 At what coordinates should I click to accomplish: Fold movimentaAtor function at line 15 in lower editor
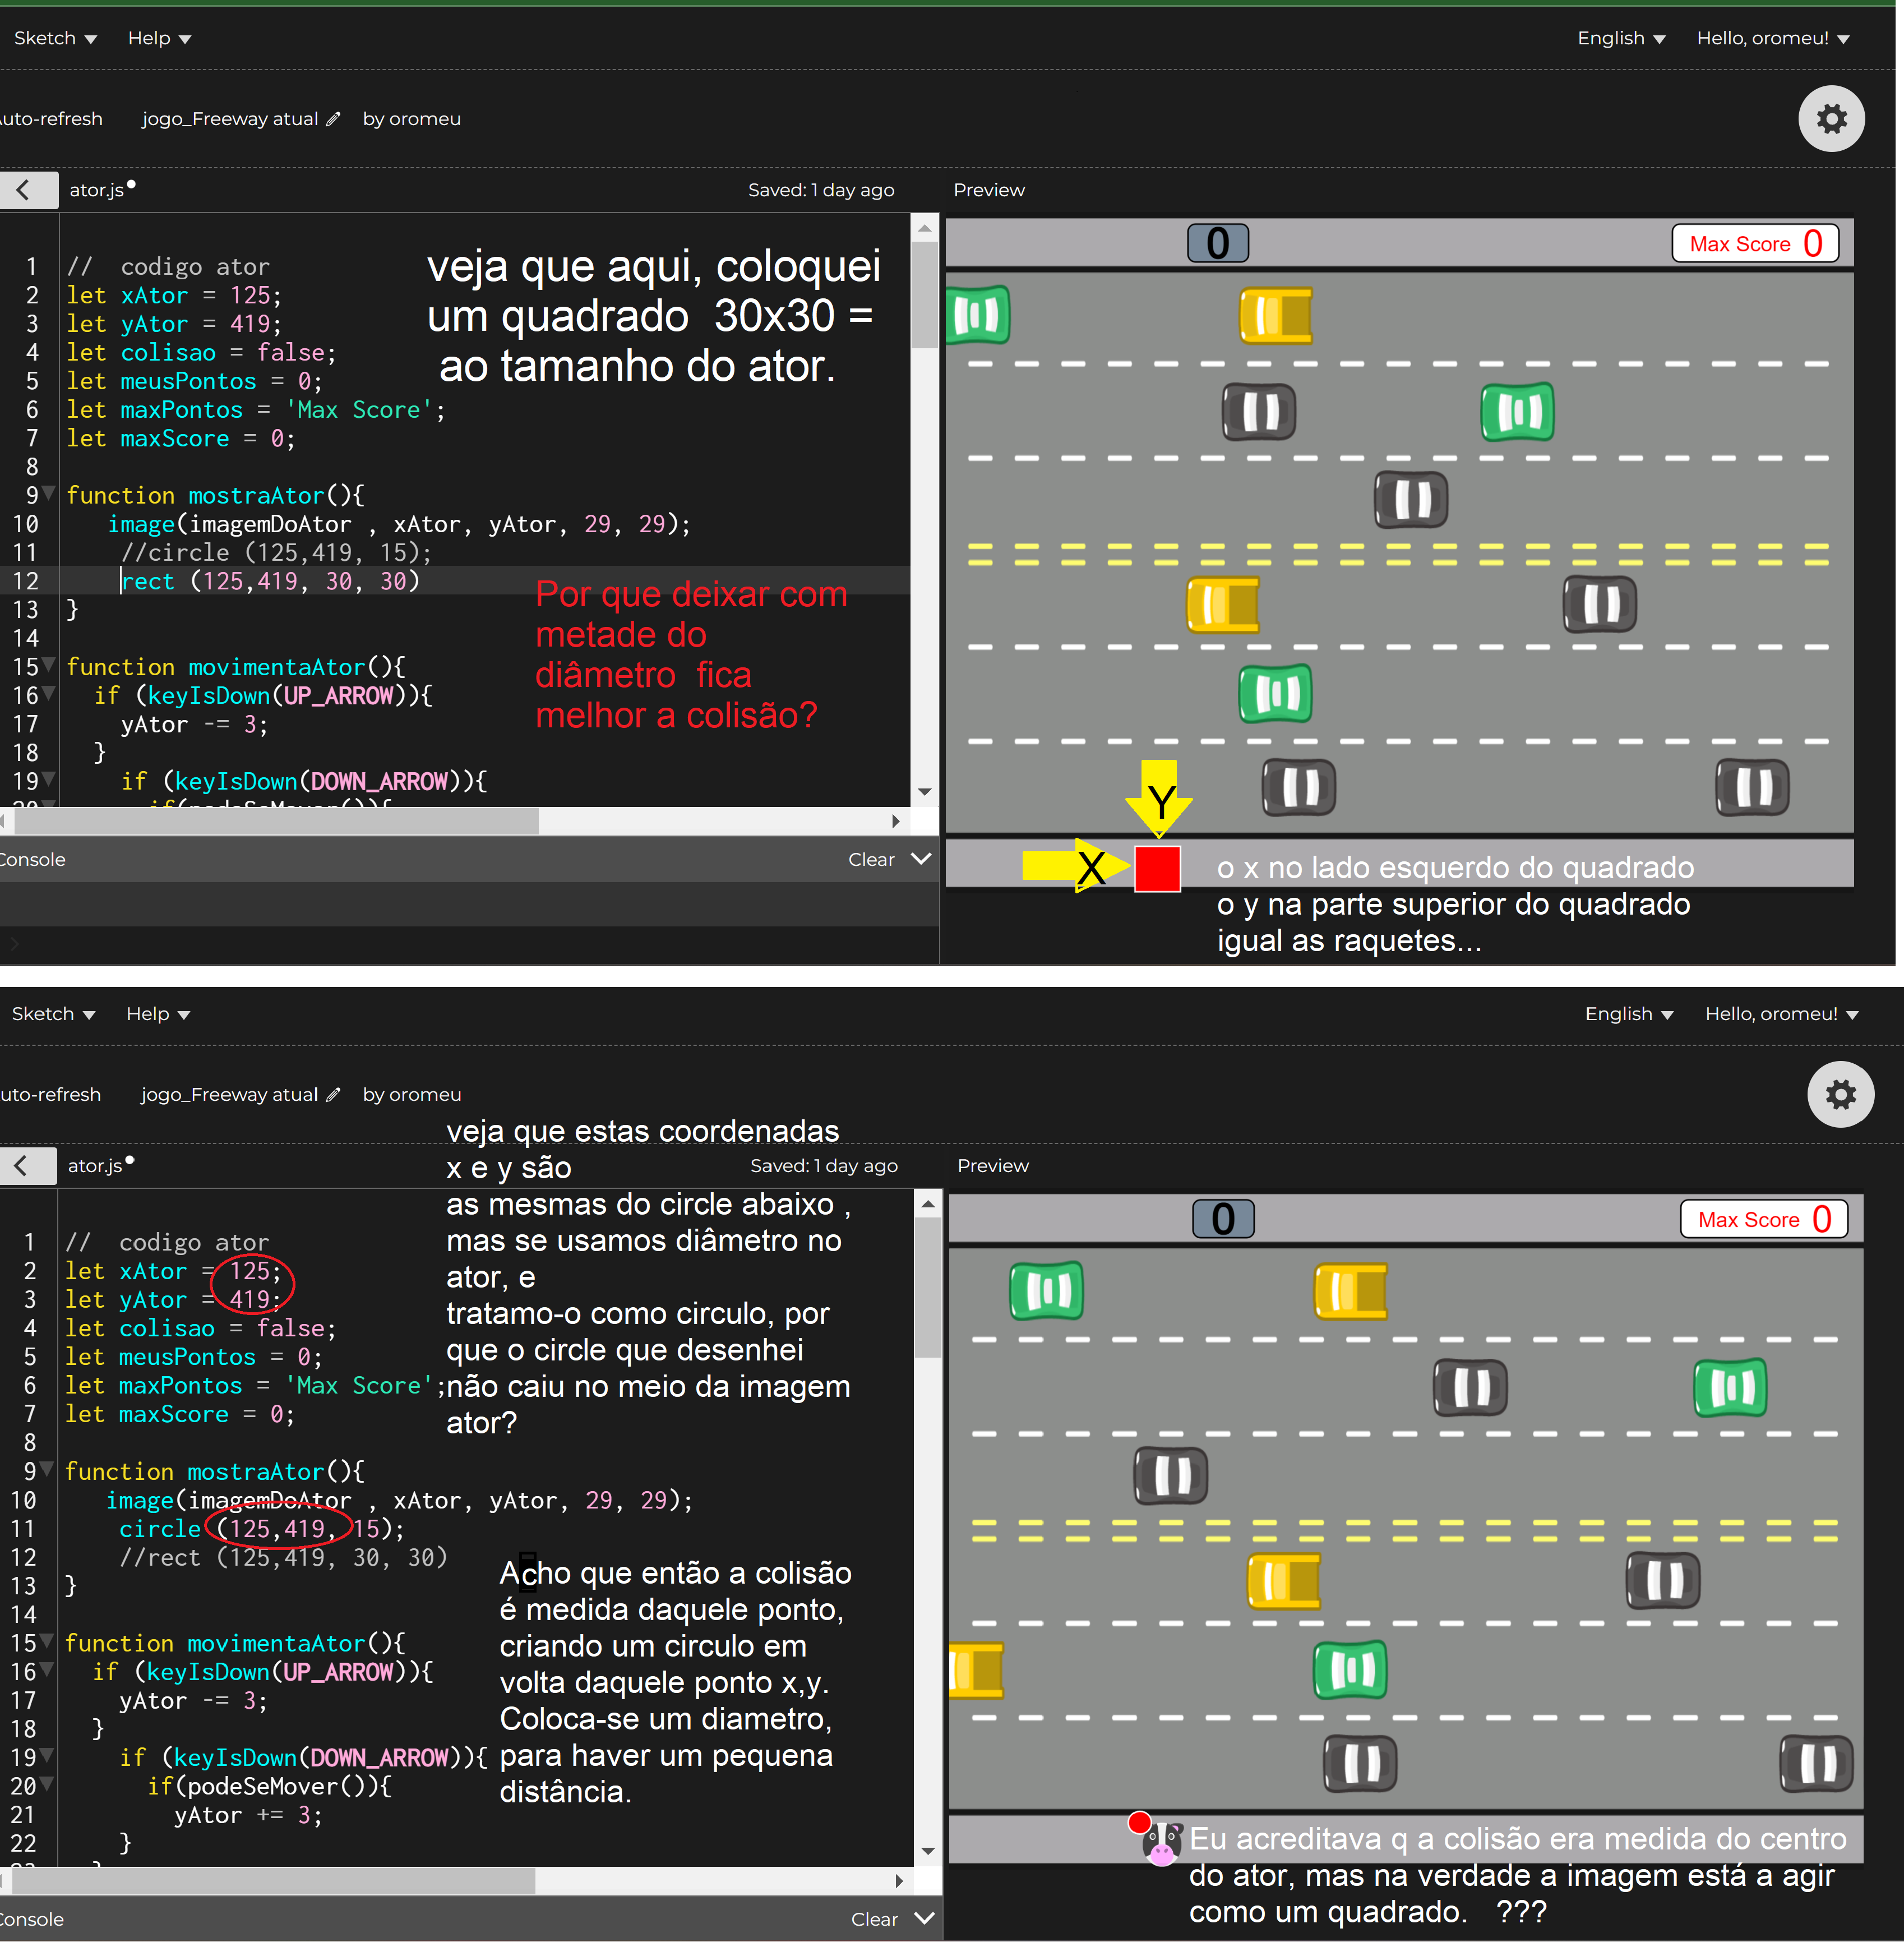click(47, 1641)
